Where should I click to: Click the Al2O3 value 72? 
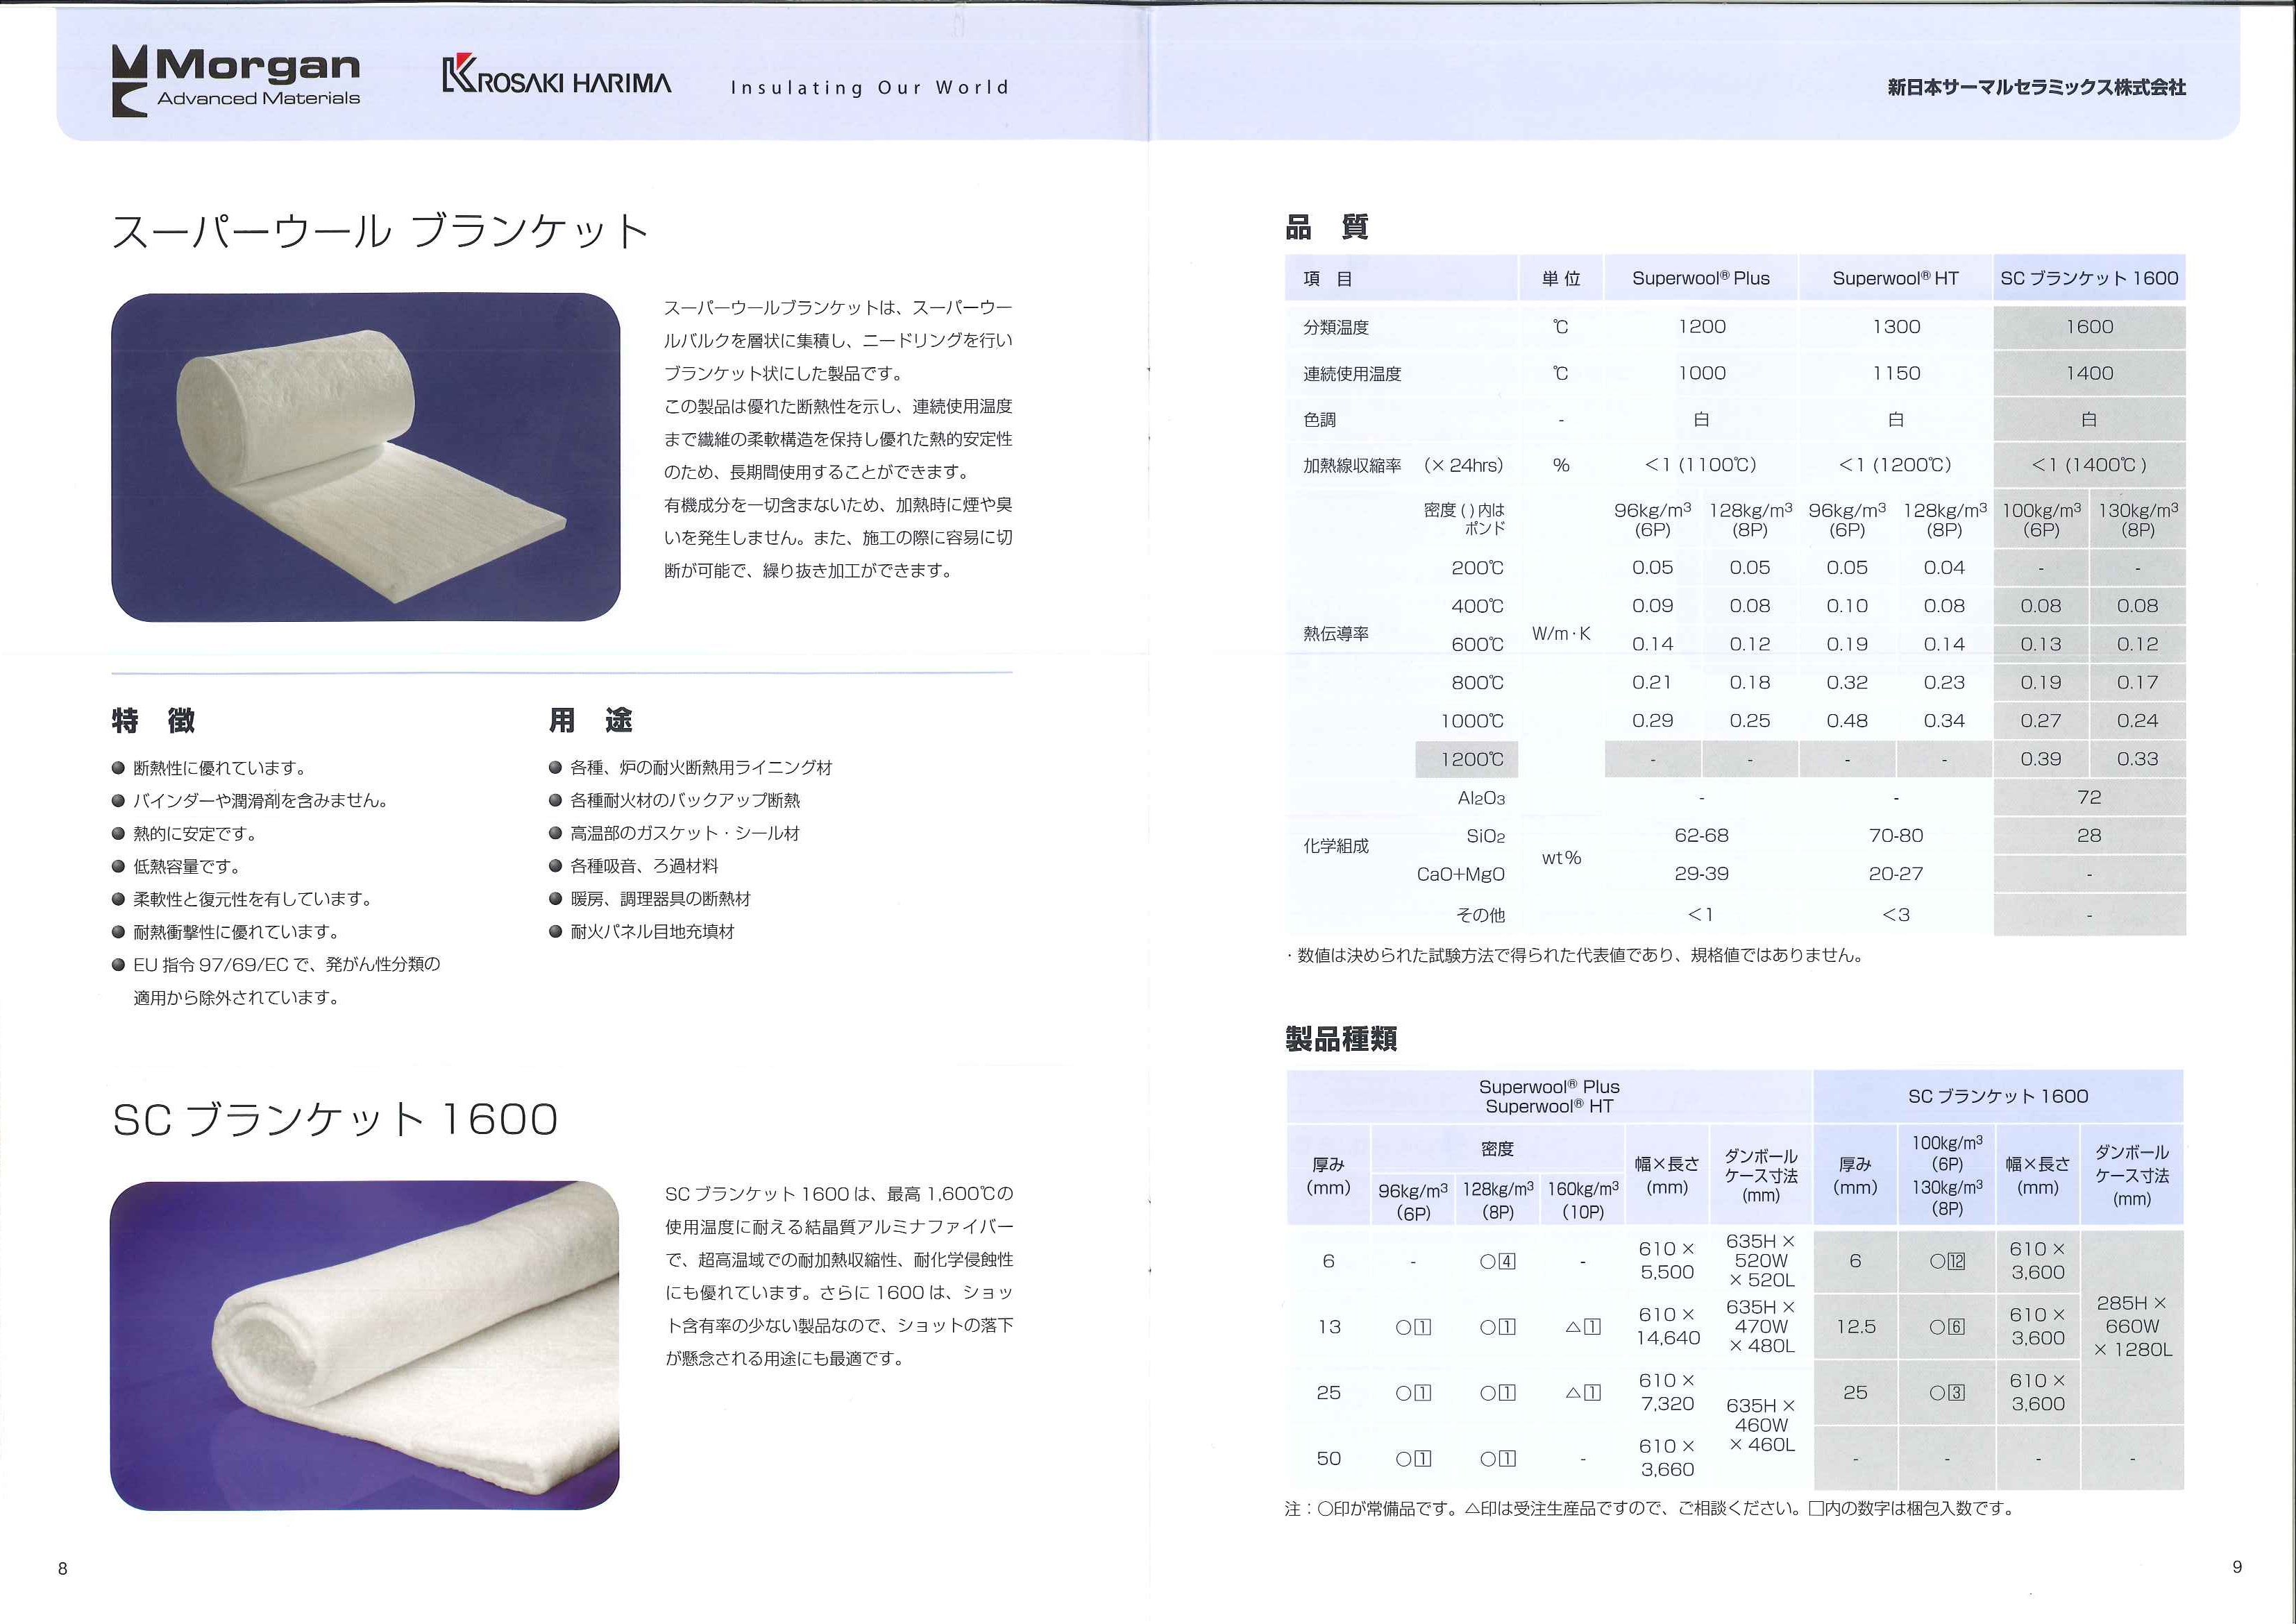[x=2089, y=798]
